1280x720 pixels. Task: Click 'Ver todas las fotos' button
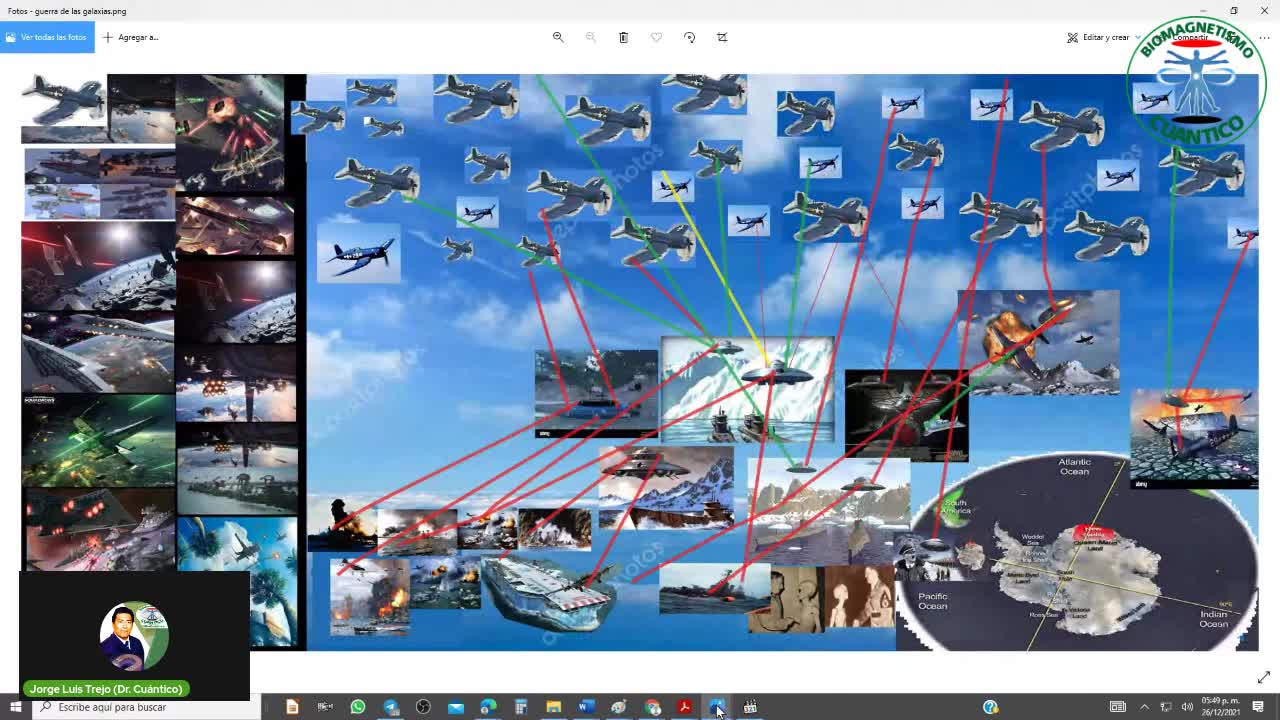point(47,37)
